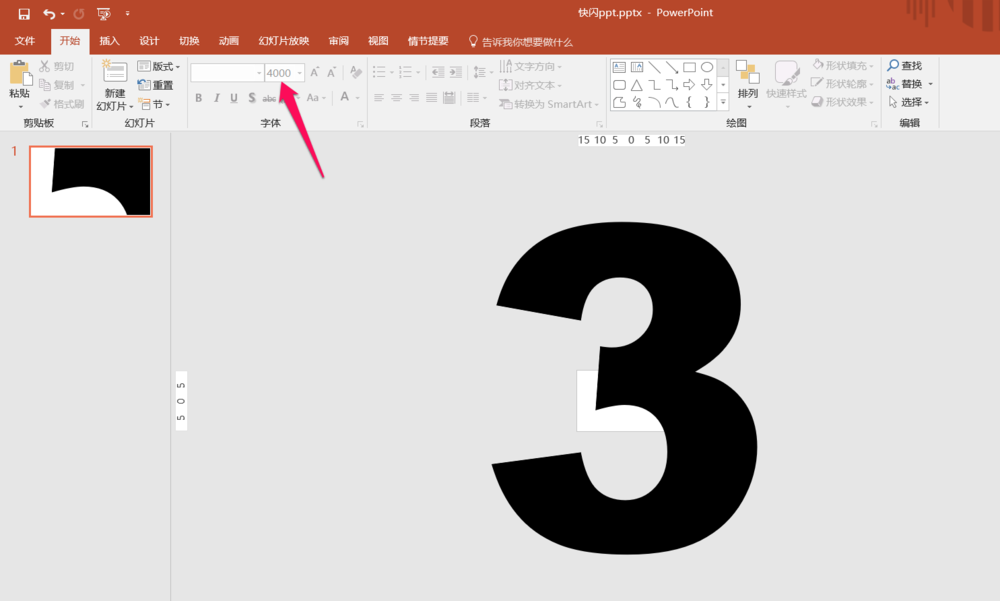The image size is (1000, 601).
Task: Open the font size dropdown arrow
Action: point(299,73)
